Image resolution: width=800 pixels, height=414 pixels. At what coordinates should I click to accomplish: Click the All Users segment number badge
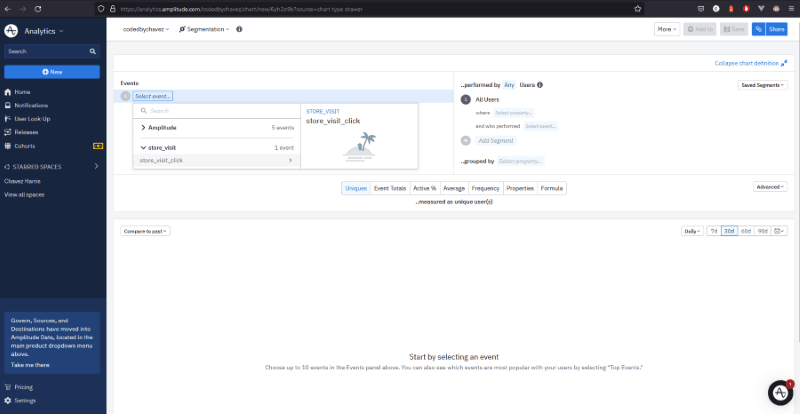click(465, 100)
